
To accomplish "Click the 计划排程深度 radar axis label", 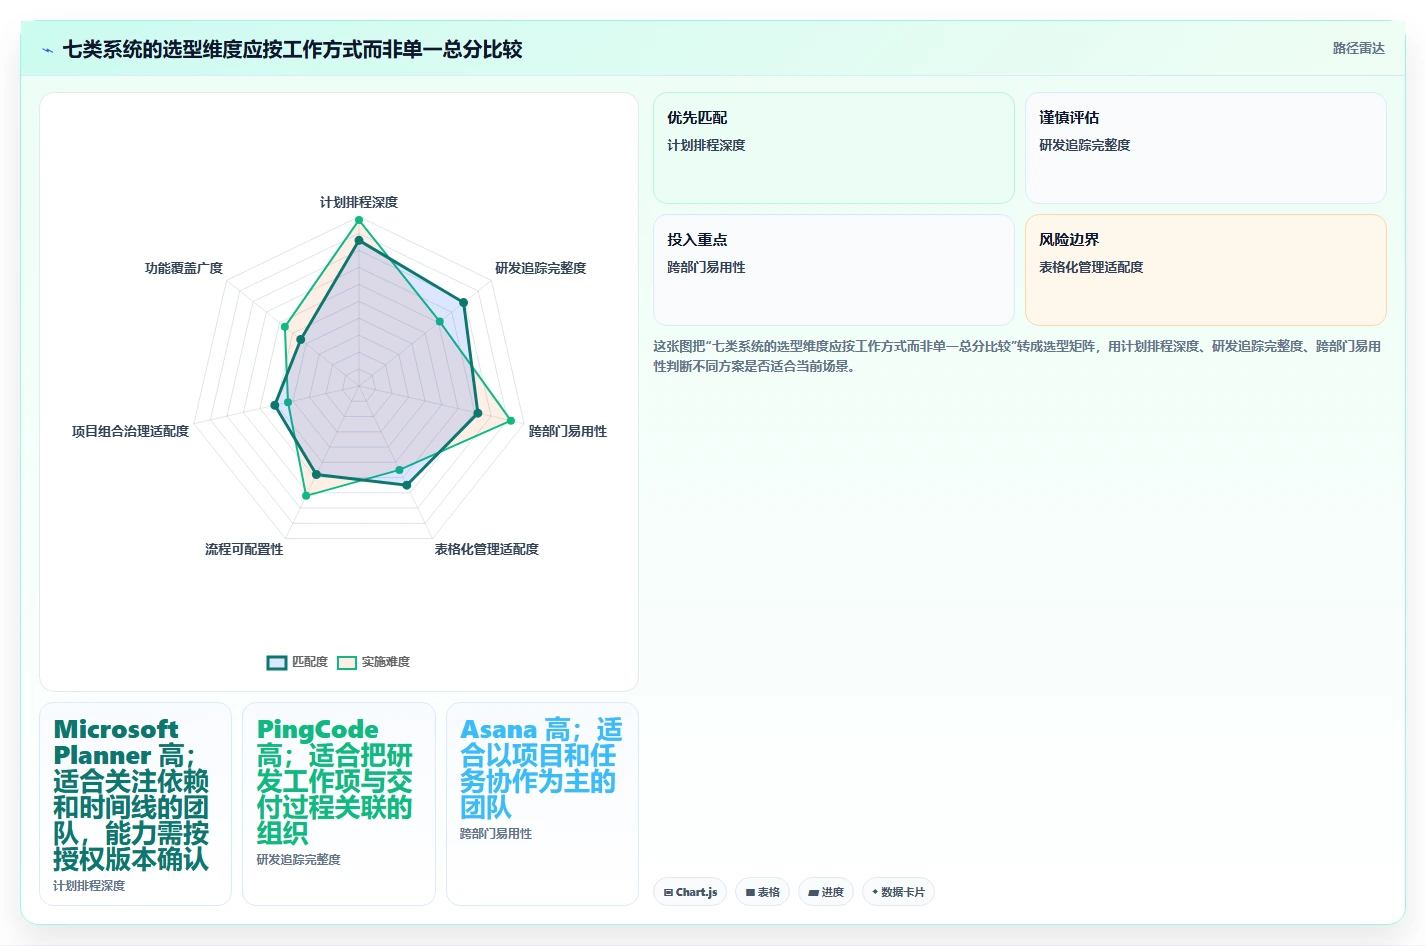I will [359, 202].
